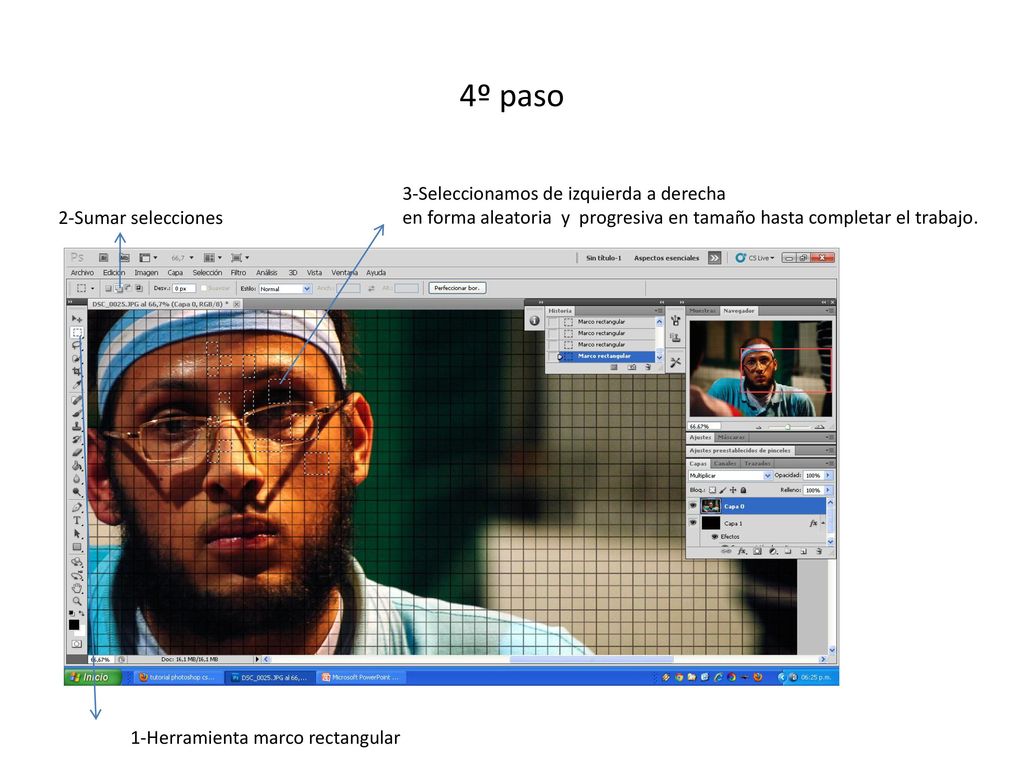Select the Rectangle shape tool

(76, 547)
